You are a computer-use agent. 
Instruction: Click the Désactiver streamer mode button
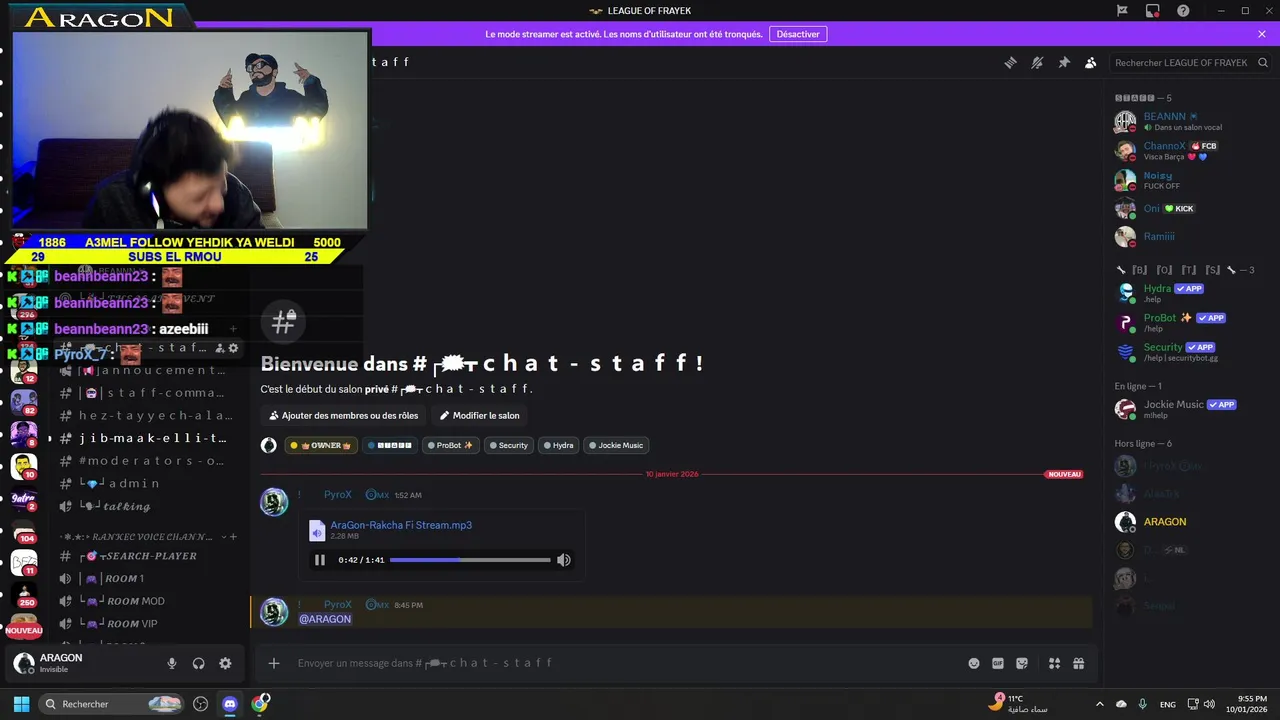point(798,34)
